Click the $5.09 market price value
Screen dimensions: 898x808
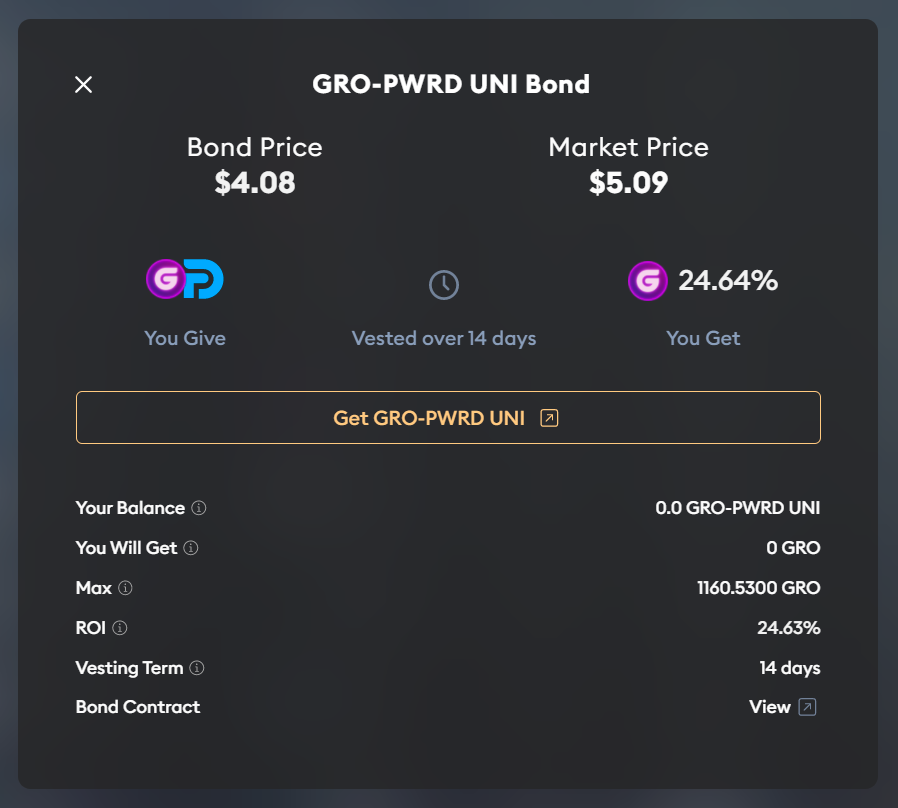coord(628,183)
